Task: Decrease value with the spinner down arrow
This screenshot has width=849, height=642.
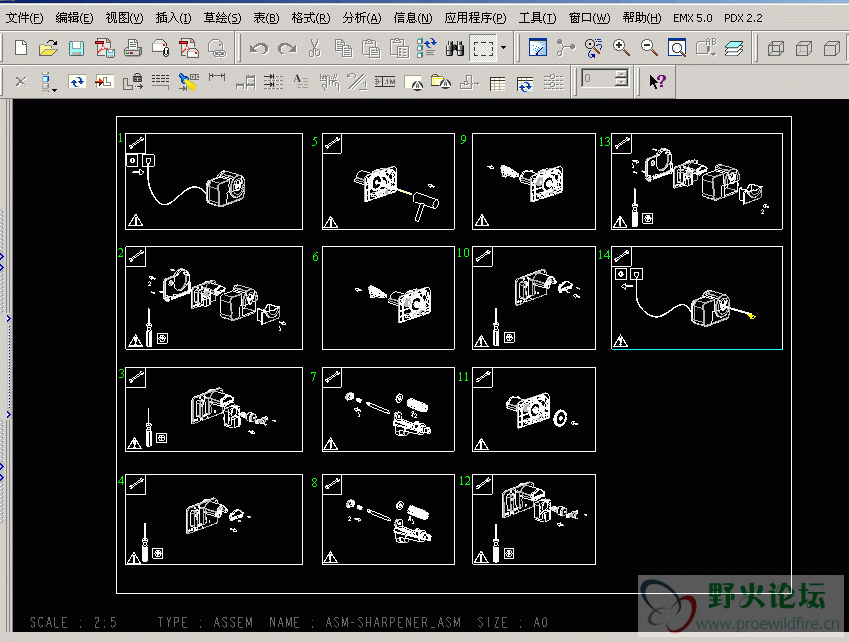Action: point(622,83)
